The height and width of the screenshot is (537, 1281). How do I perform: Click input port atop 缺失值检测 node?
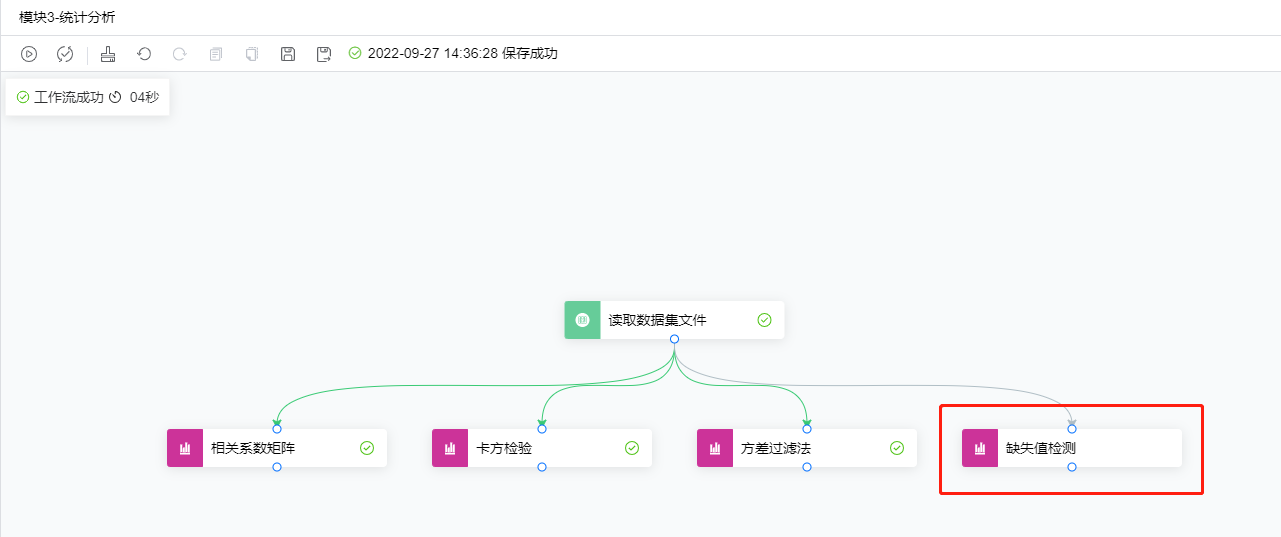(1072, 429)
